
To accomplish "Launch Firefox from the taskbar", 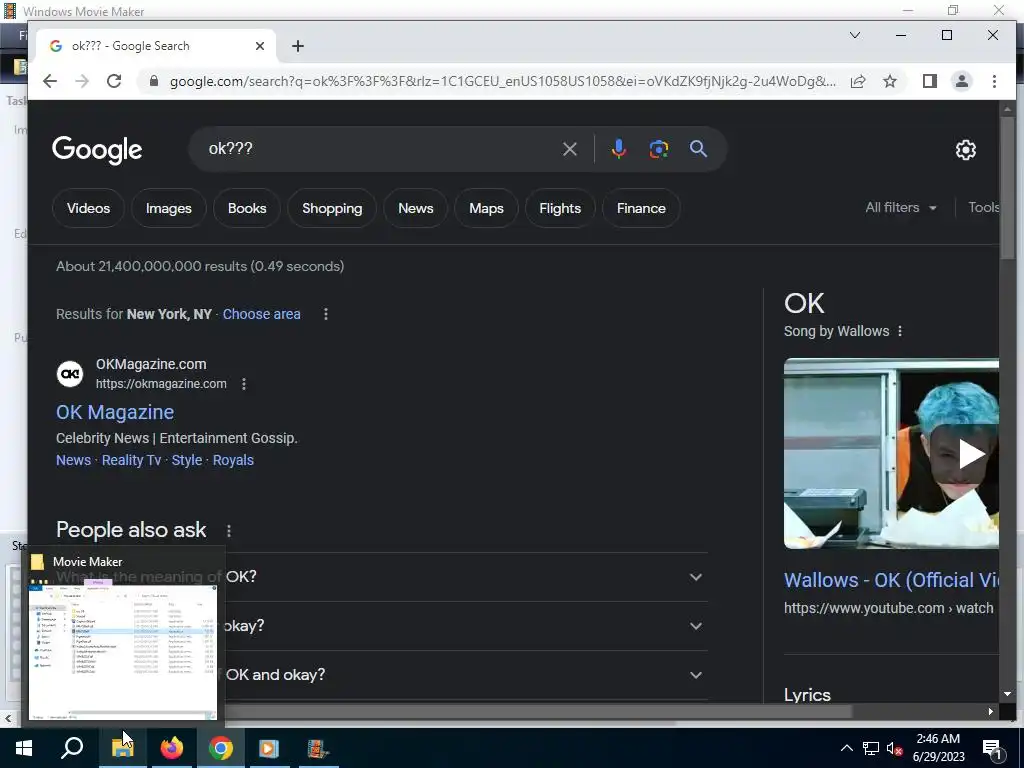I will pos(172,748).
